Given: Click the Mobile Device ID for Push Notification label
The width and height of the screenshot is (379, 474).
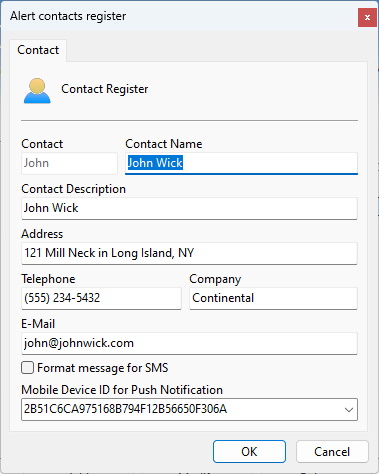Looking at the screenshot, I should click(x=122, y=390).
